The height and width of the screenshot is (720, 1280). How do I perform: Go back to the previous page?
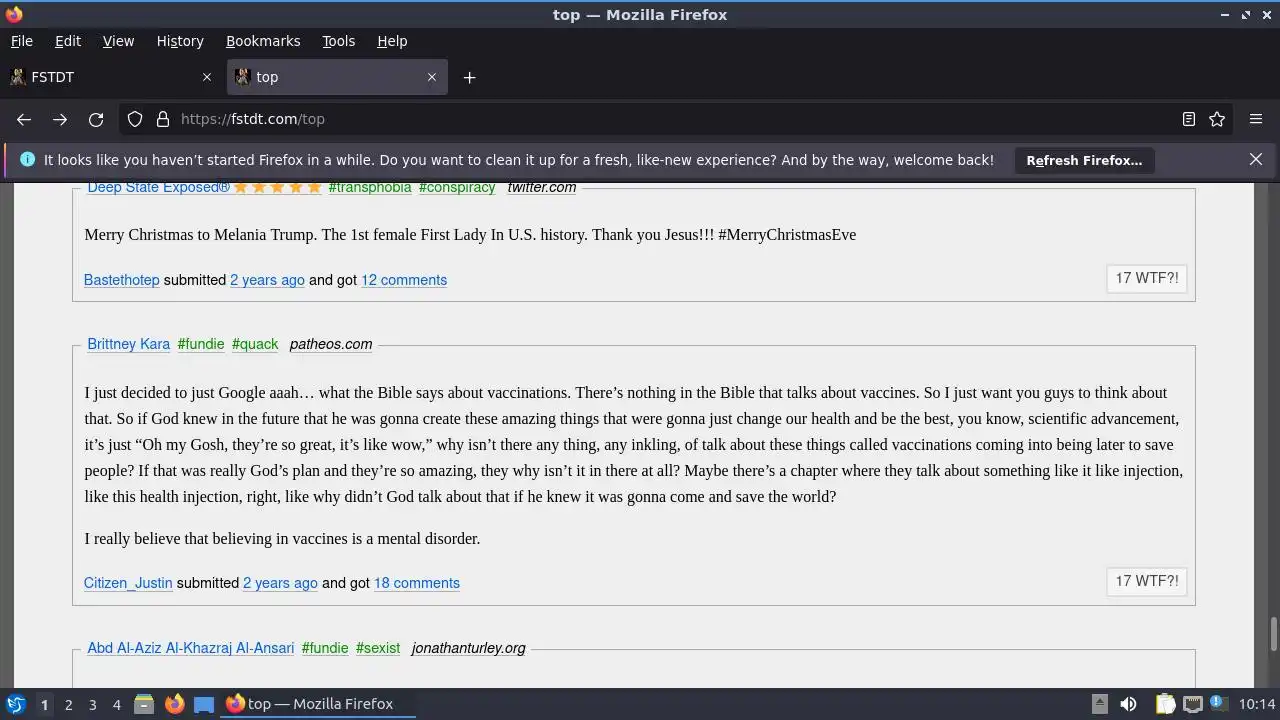pyautogui.click(x=24, y=119)
